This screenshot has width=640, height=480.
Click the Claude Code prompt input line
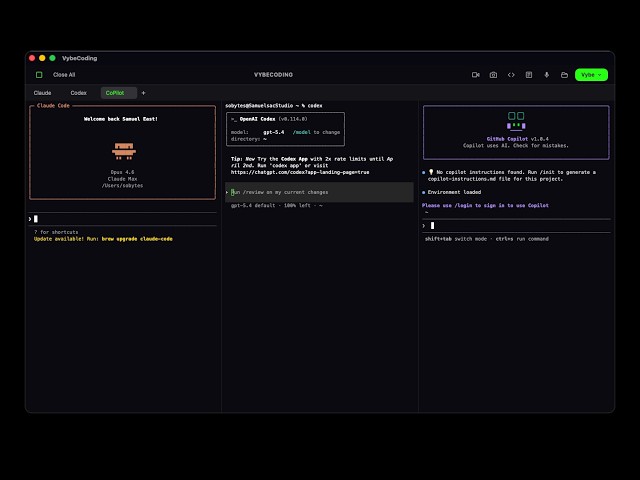coord(122,219)
